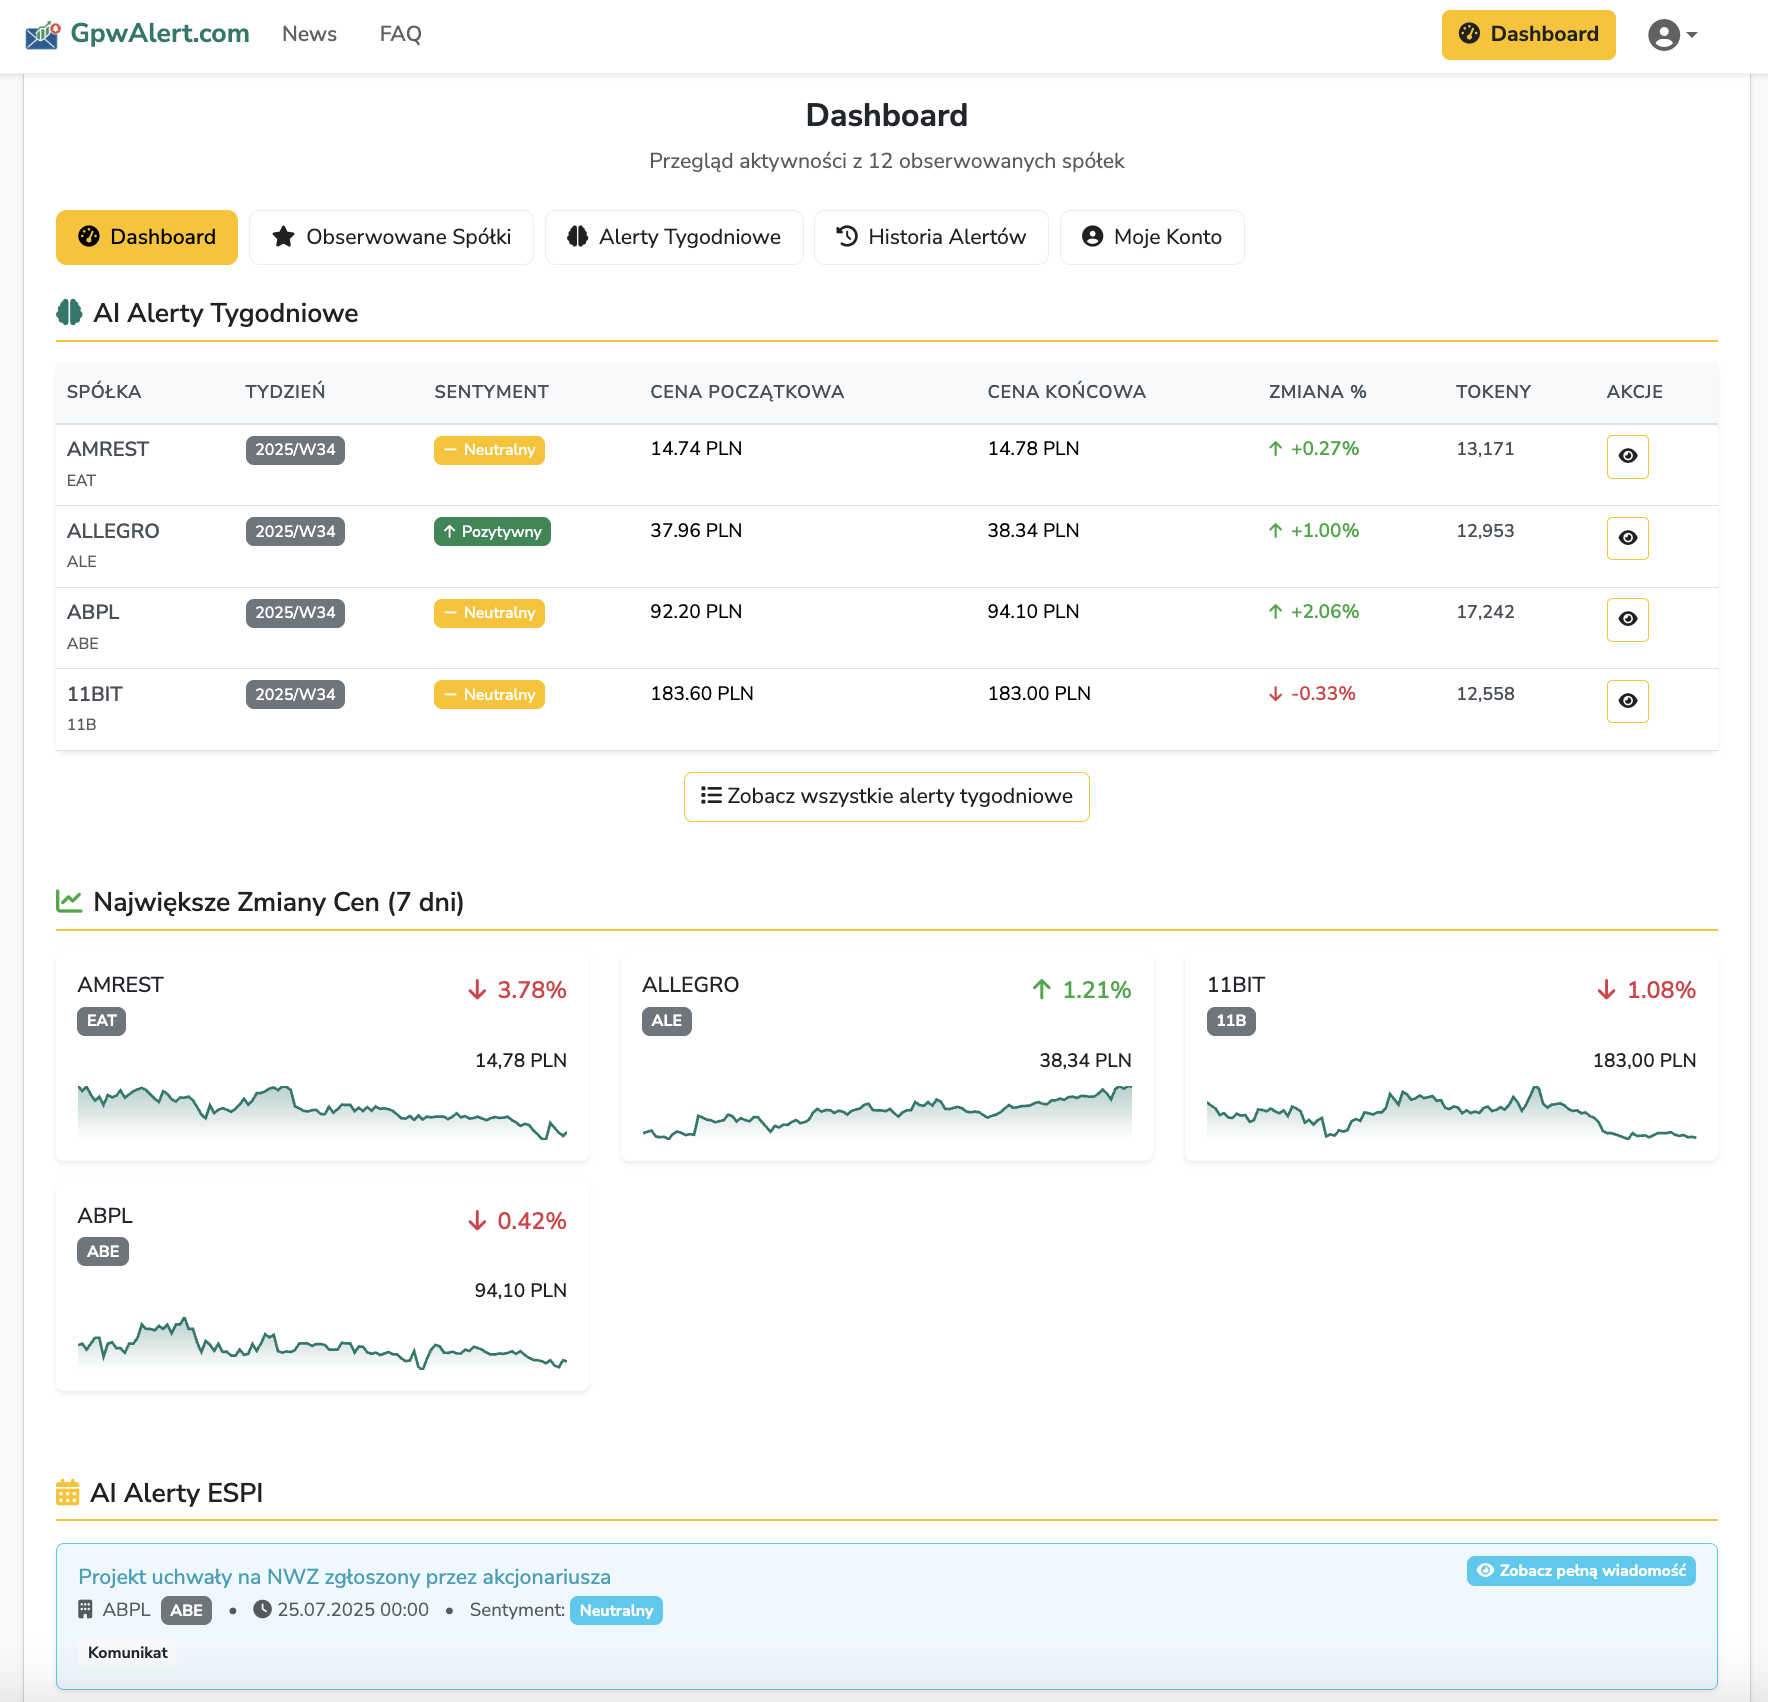Screen dimensions: 1768x1702
Task: Open the ABPL price chart card
Action: pyautogui.click(x=322, y=1288)
